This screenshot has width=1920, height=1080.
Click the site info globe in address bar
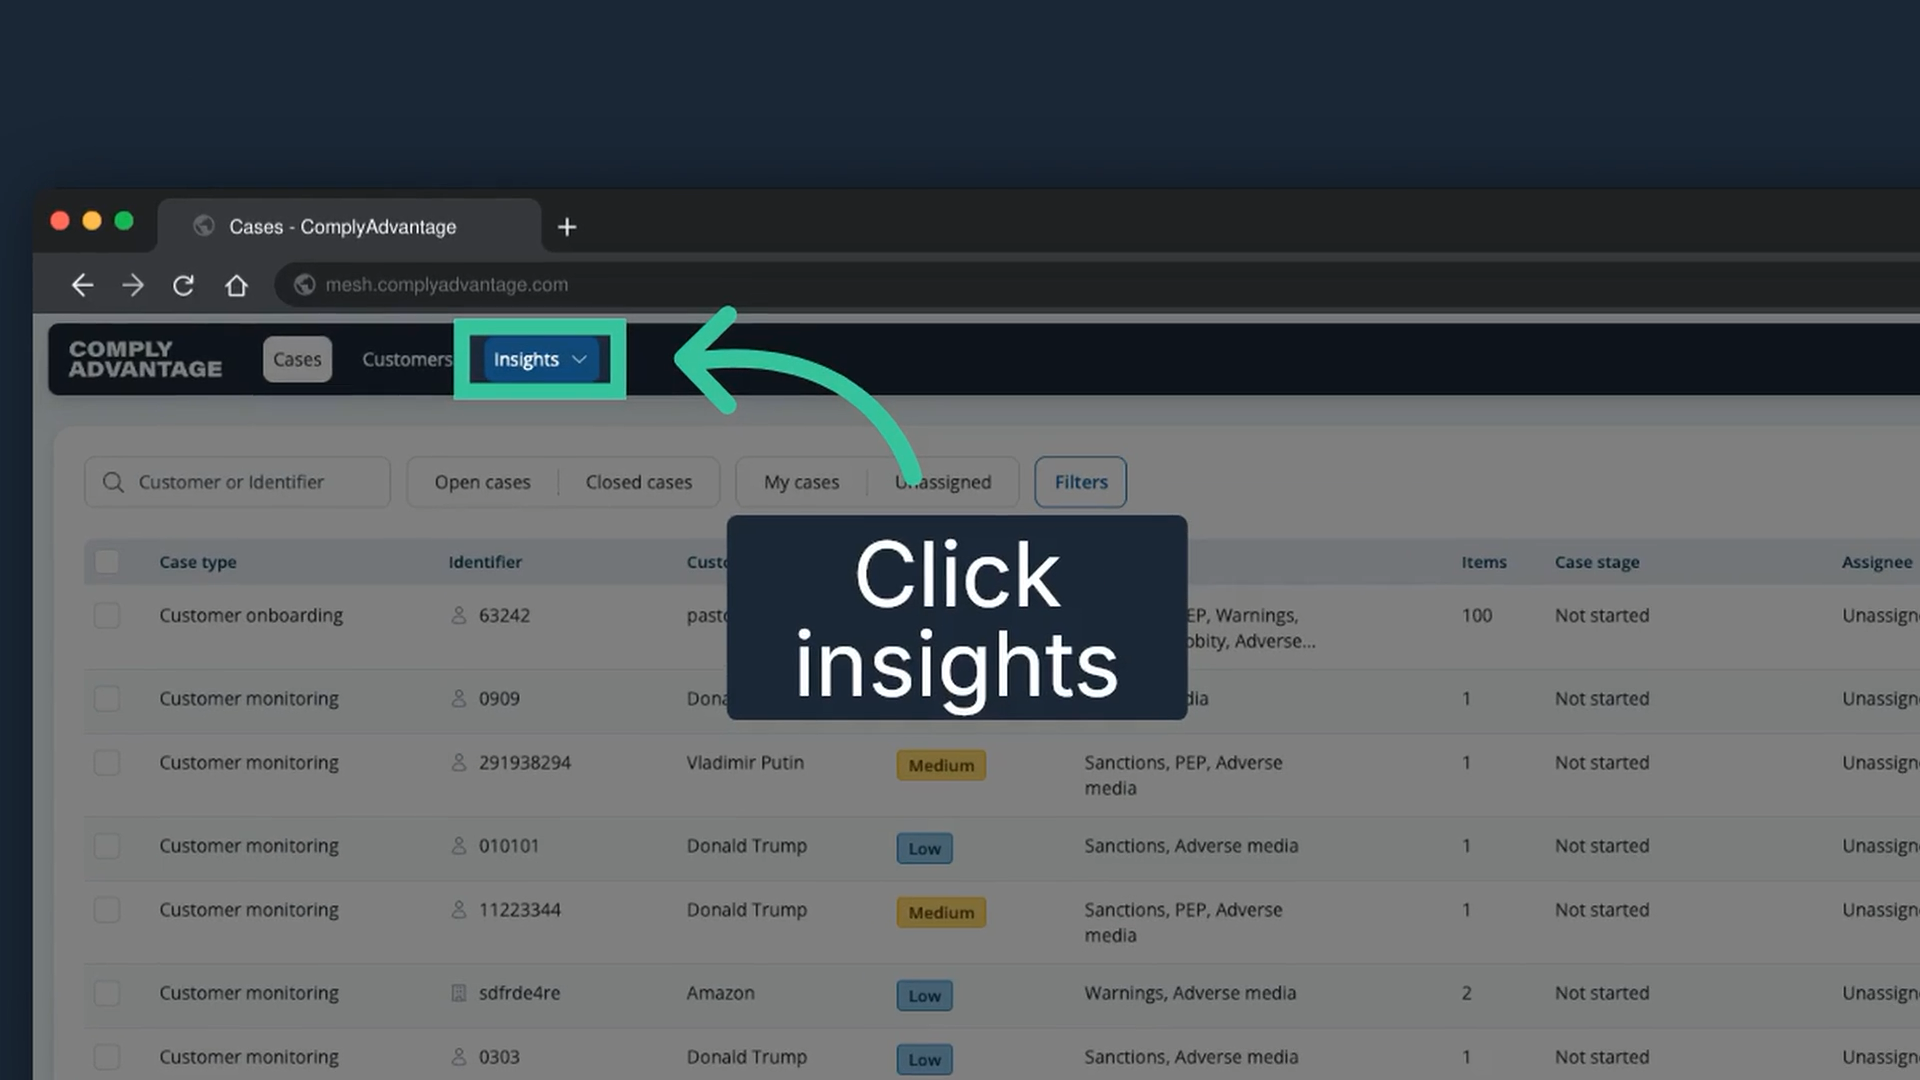click(305, 285)
